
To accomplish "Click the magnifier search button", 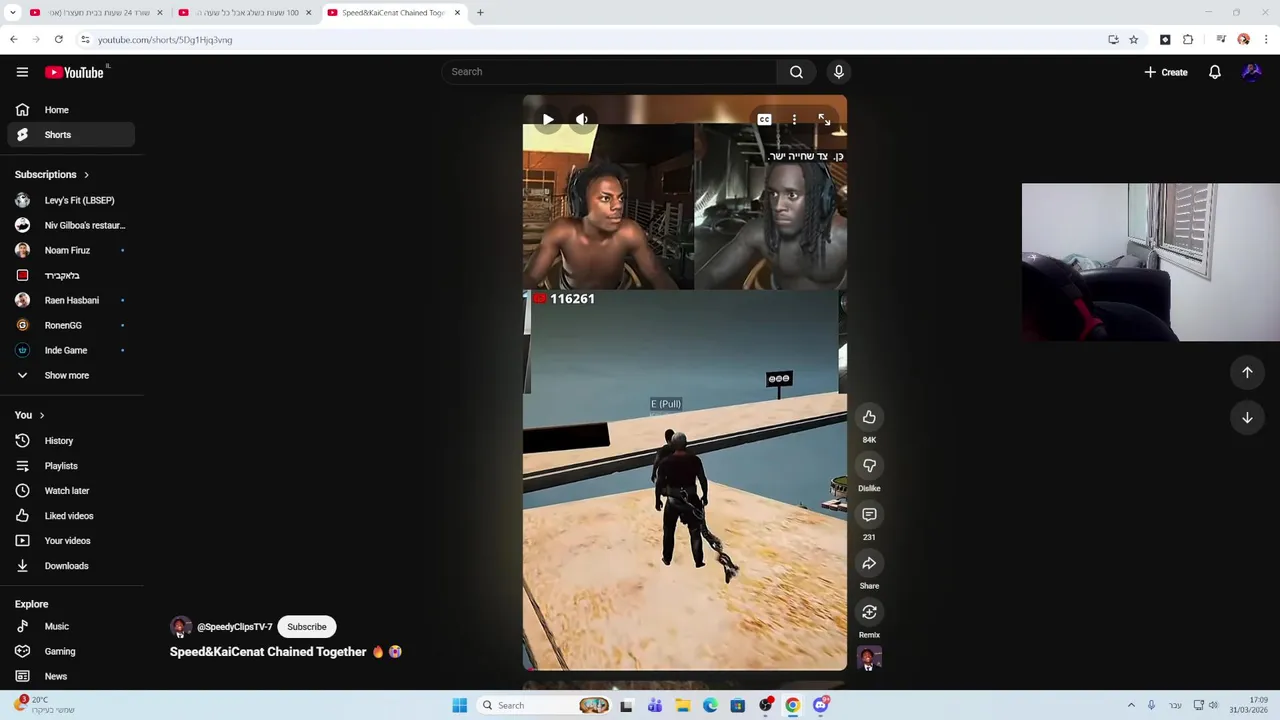I will (x=796, y=72).
